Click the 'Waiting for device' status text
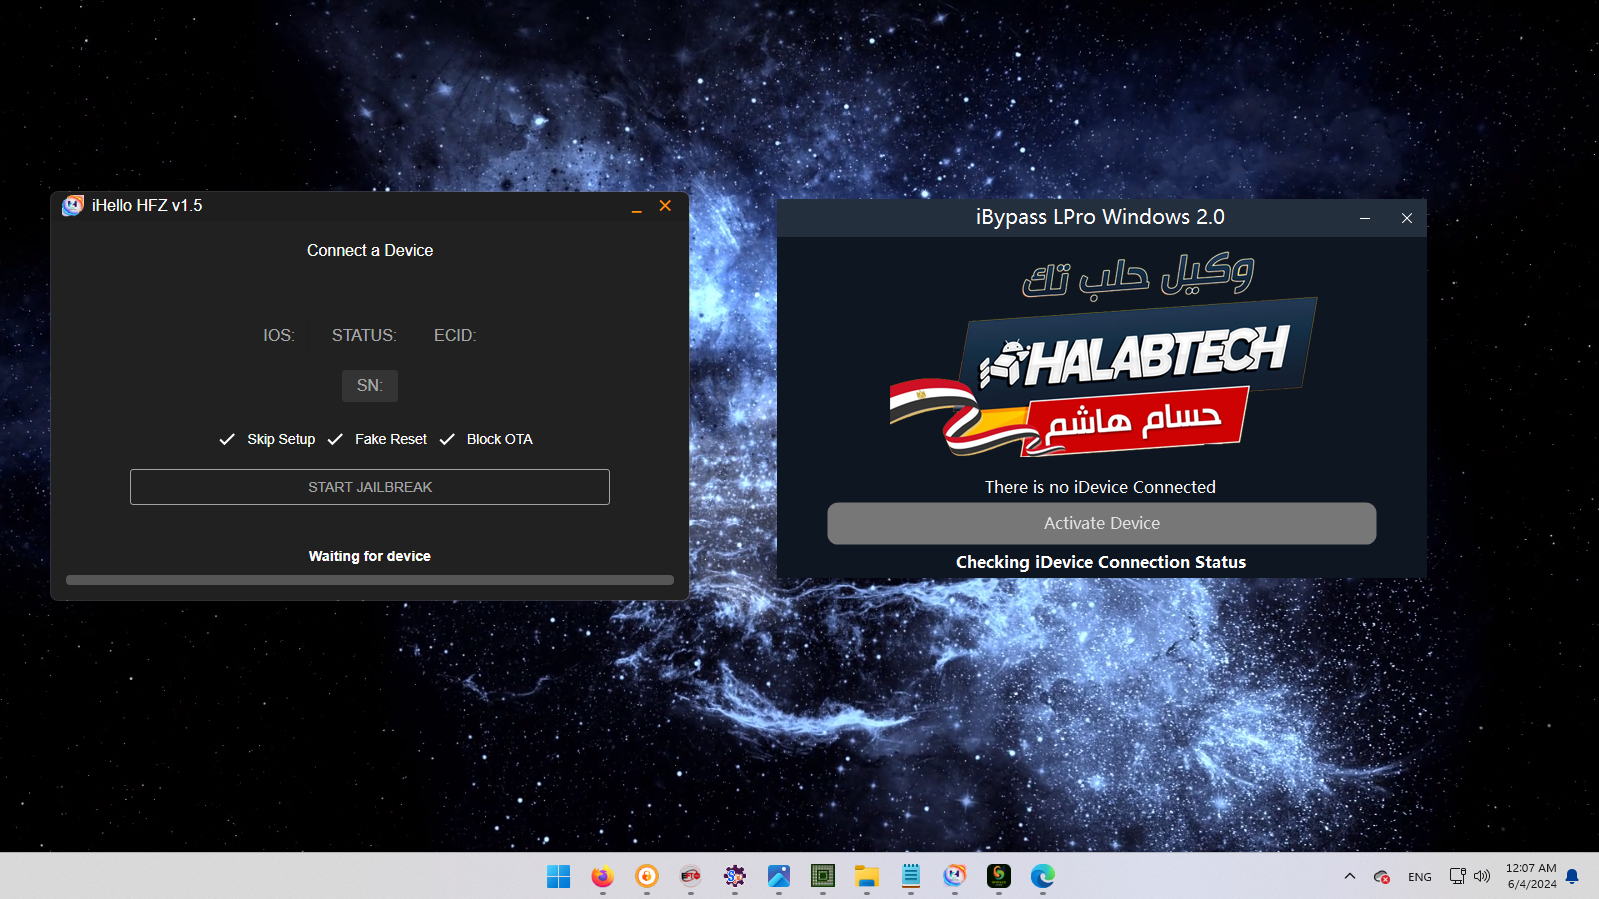This screenshot has height=899, width=1599. [x=370, y=556]
